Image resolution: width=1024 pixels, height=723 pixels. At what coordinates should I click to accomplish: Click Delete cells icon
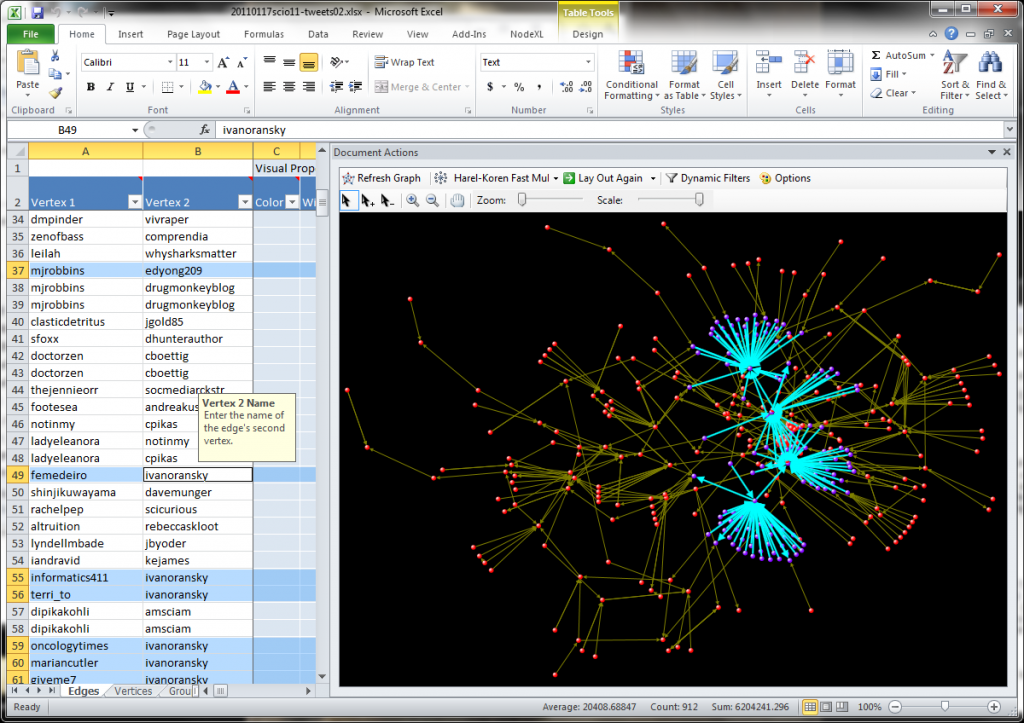pos(805,63)
